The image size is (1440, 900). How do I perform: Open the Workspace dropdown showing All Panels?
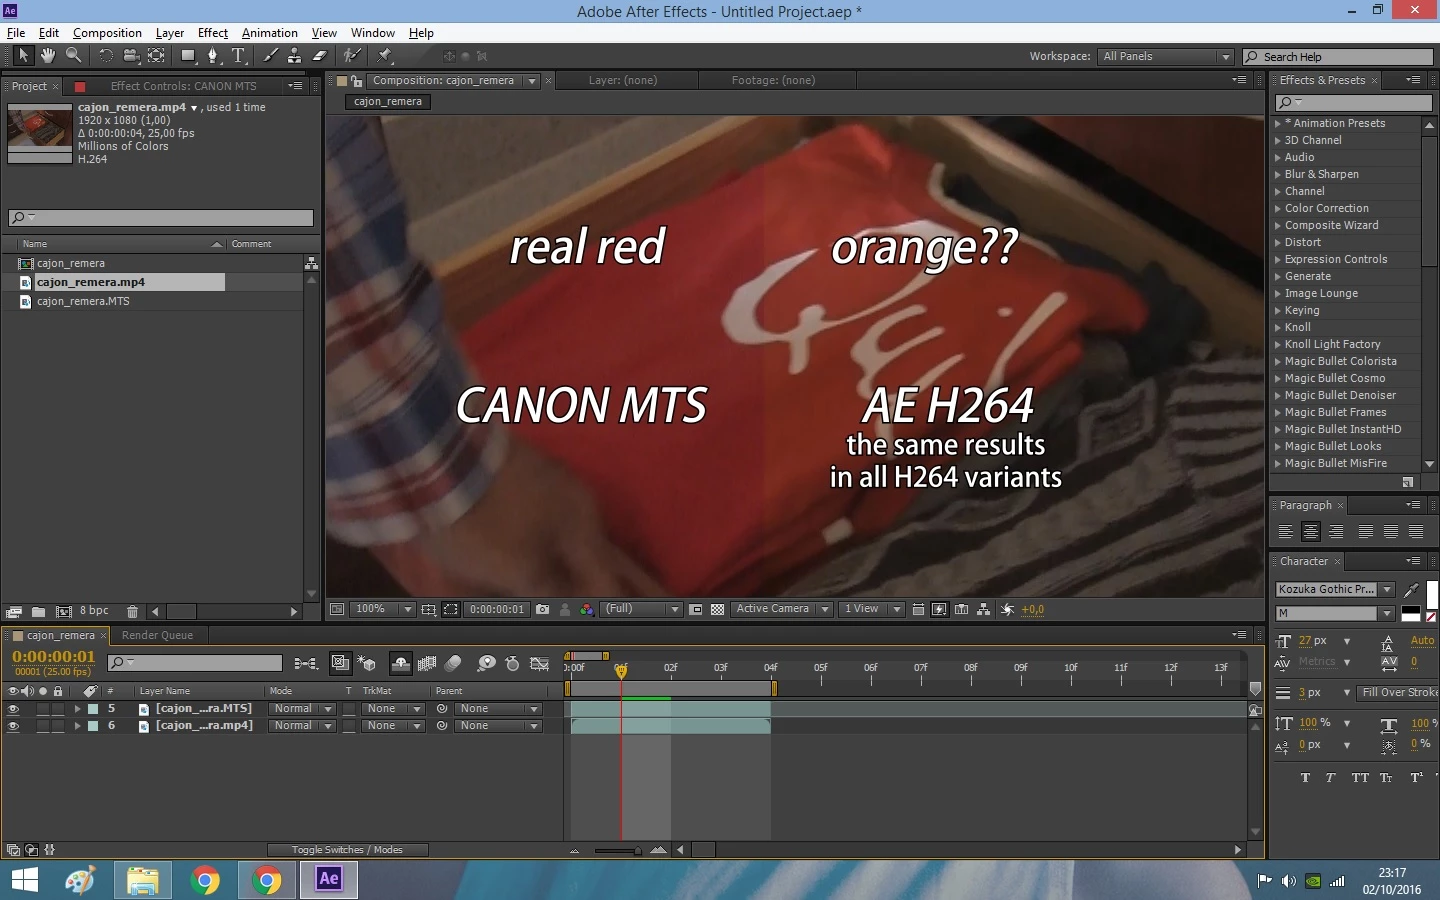1166,56
